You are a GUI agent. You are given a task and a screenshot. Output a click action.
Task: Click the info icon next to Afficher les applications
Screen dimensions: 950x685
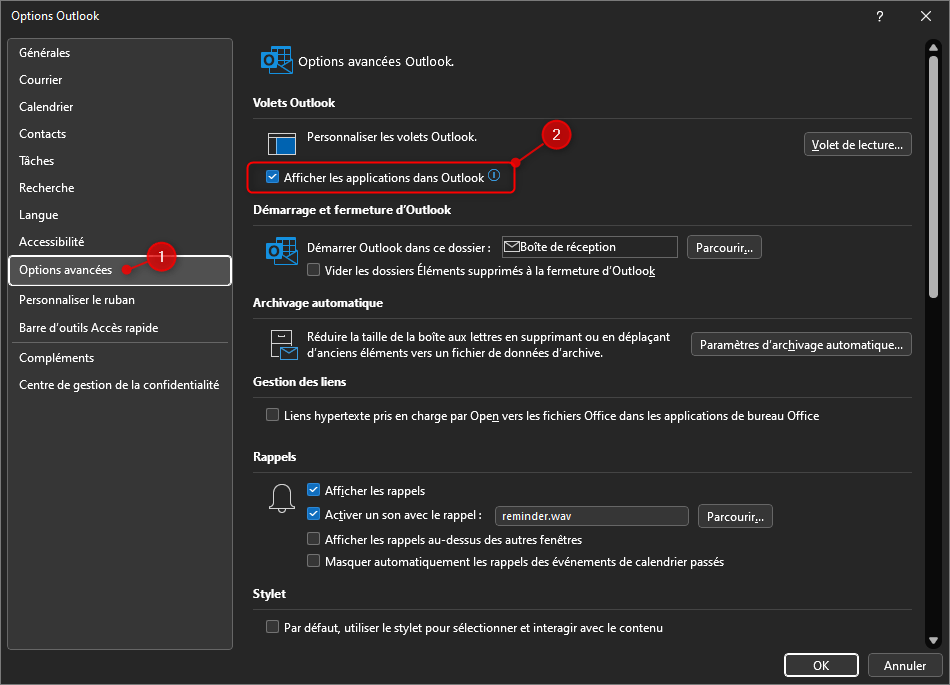pyautogui.click(x=493, y=175)
